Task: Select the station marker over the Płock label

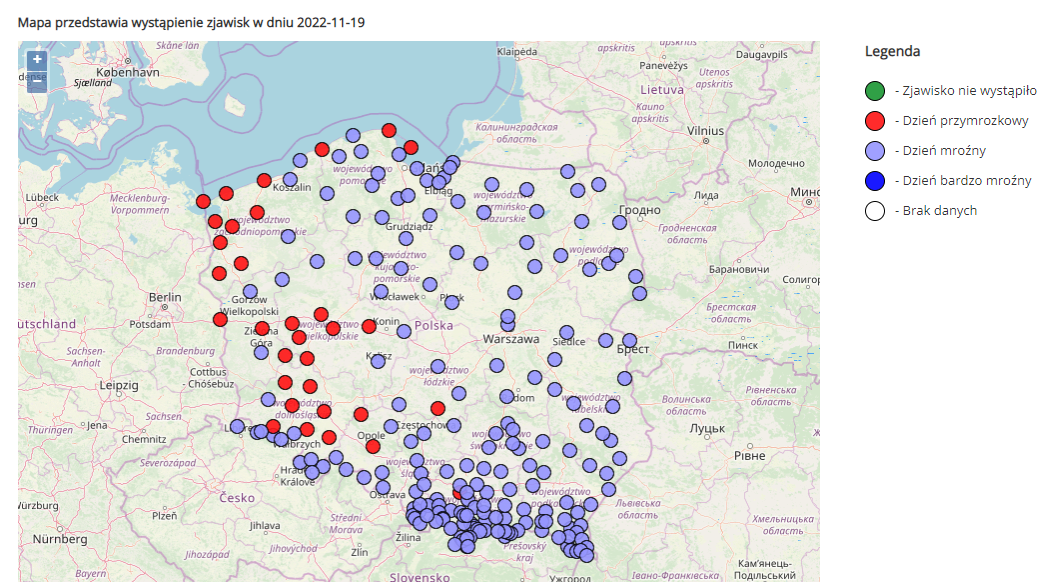Action: [x=450, y=299]
